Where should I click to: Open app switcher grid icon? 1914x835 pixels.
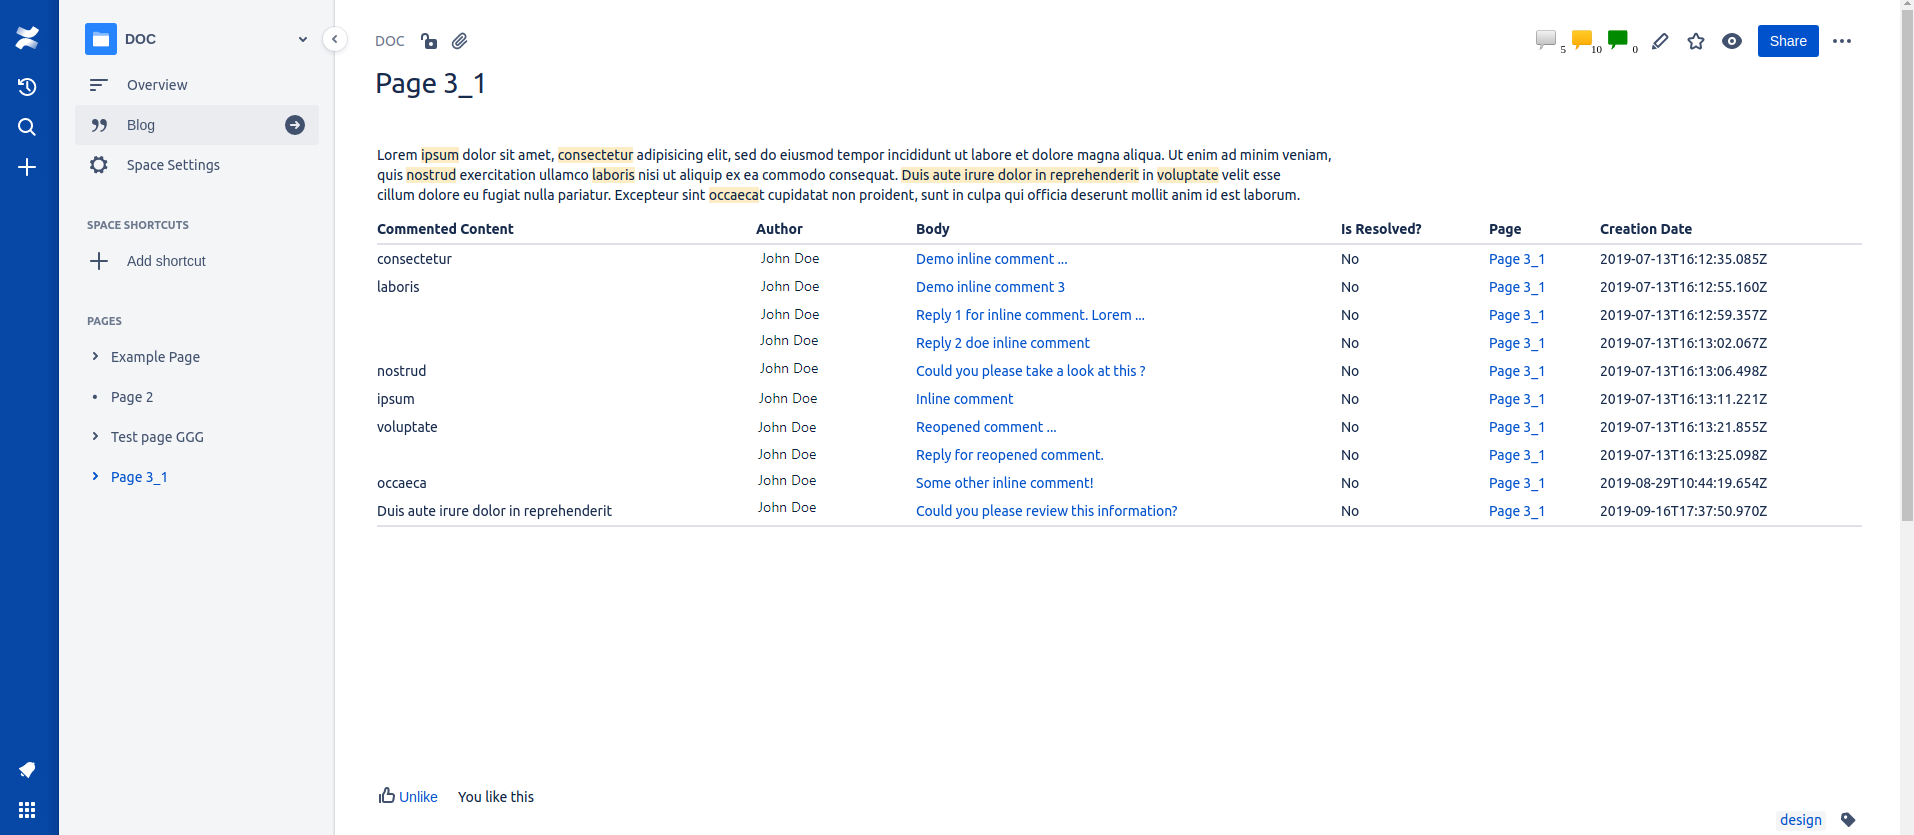click(x=27, y=810)
